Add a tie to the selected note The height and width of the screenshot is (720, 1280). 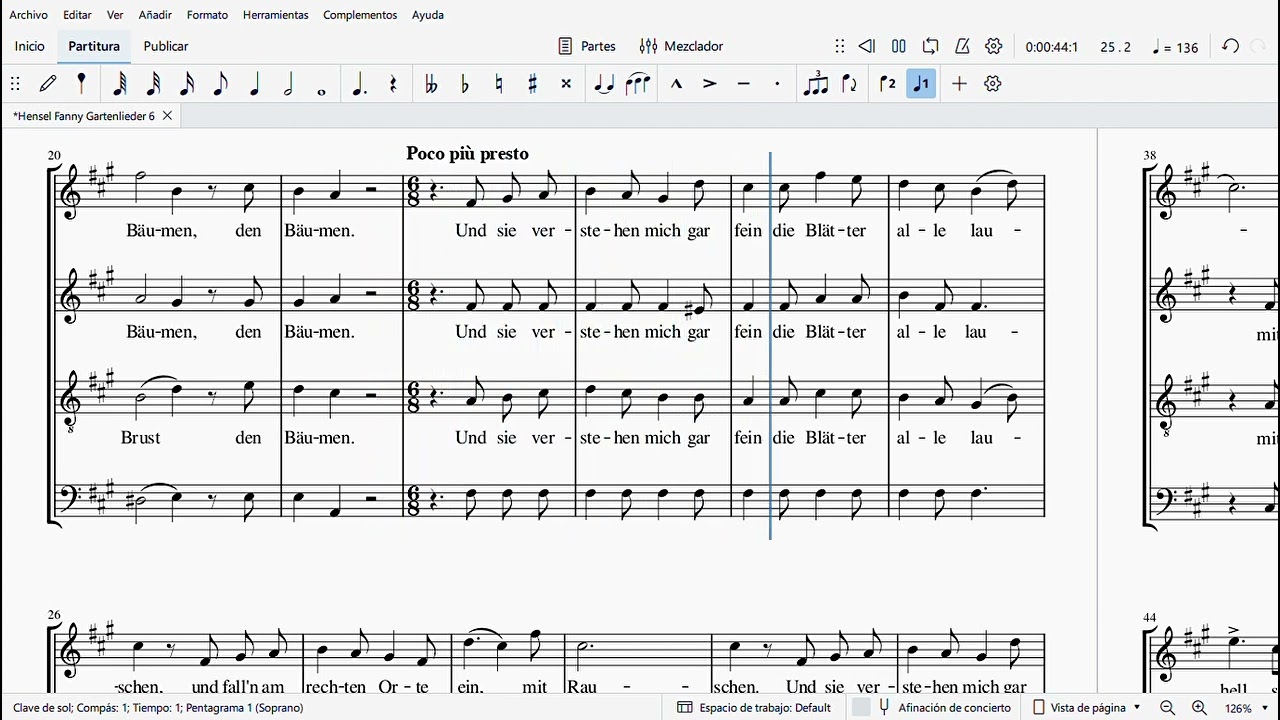pos(604,84)
